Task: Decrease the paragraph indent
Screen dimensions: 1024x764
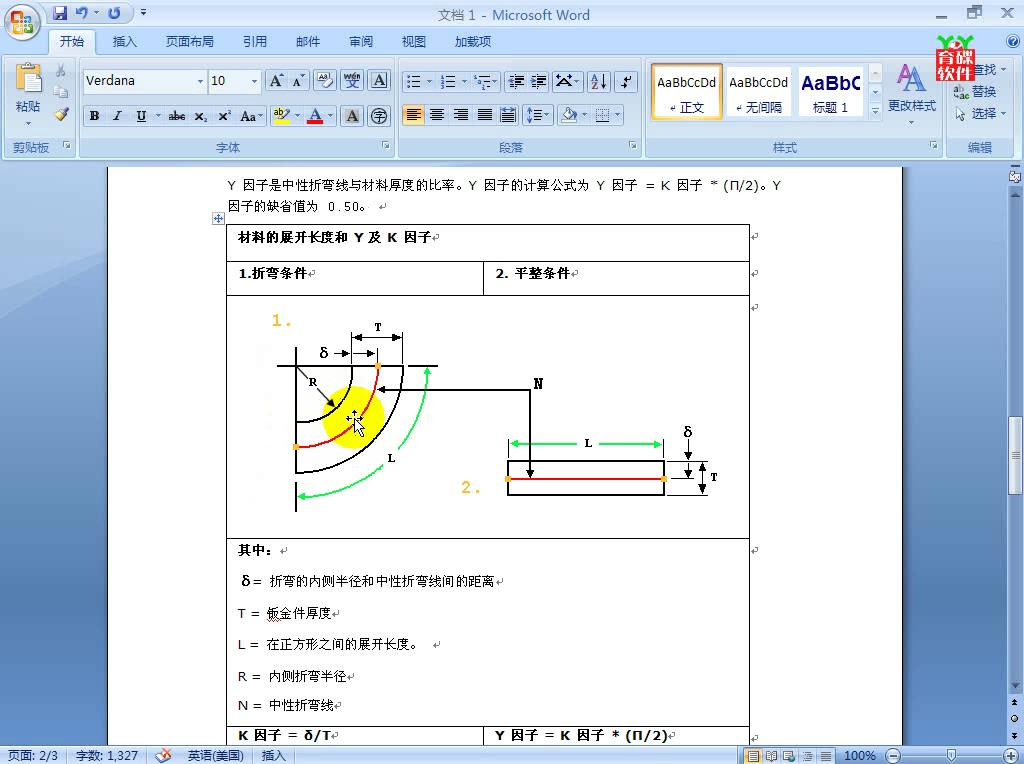Action: tap(516, 82)
